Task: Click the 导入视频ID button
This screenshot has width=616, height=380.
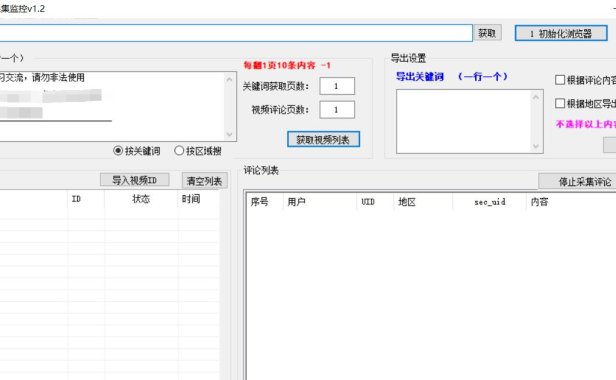Action: [x=134, y=180]
